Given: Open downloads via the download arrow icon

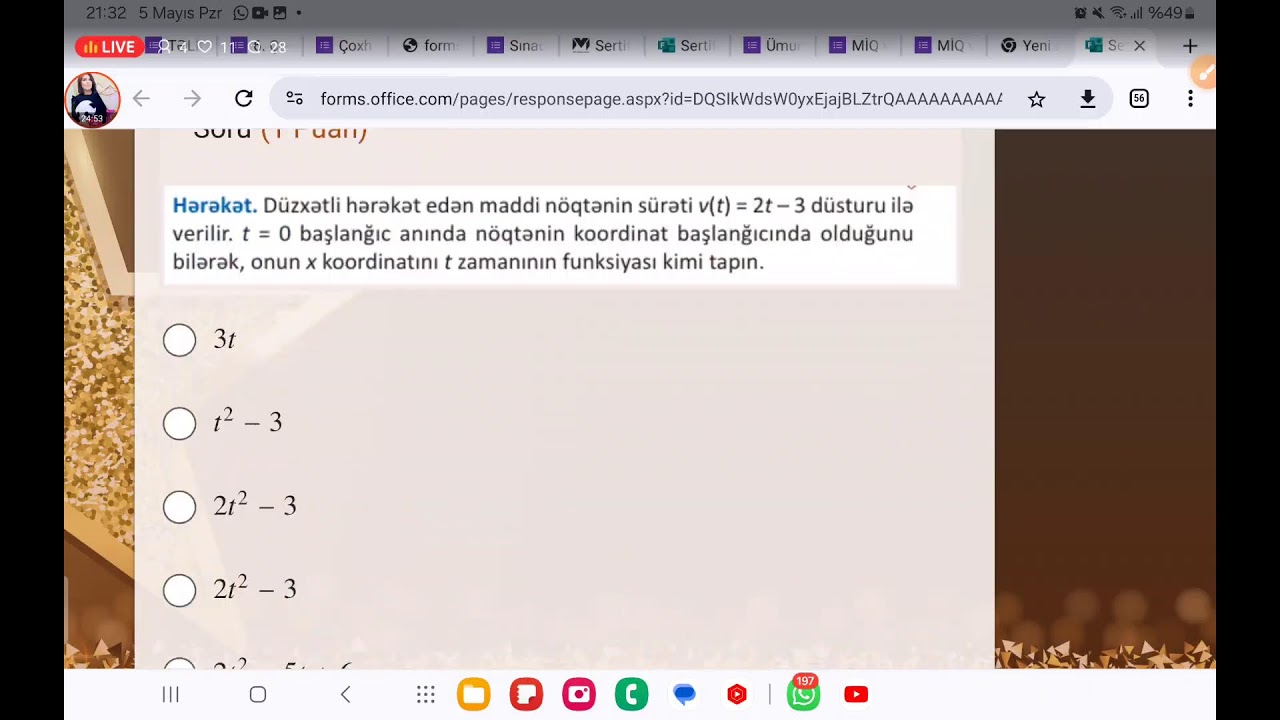Looking at the screenshot, I should coord(1088,98).
